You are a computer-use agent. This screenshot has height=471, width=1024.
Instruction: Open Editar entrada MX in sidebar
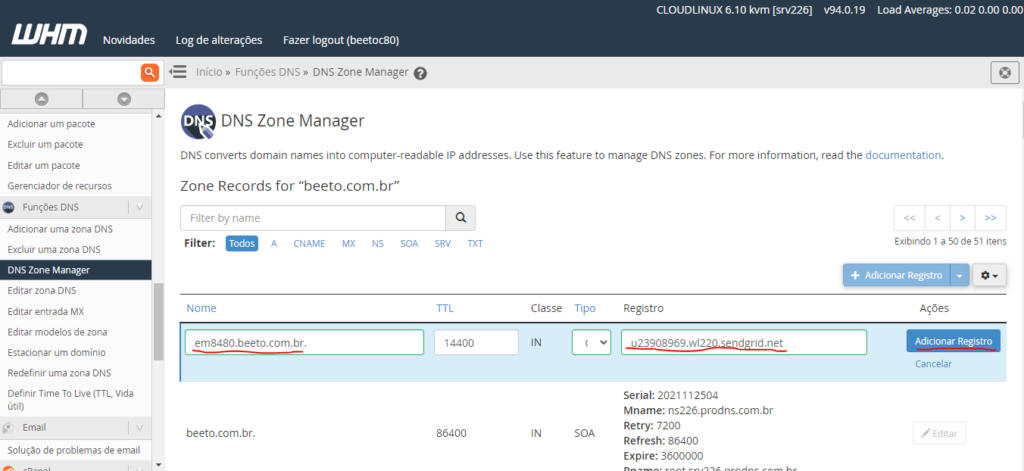pos(46,312)
